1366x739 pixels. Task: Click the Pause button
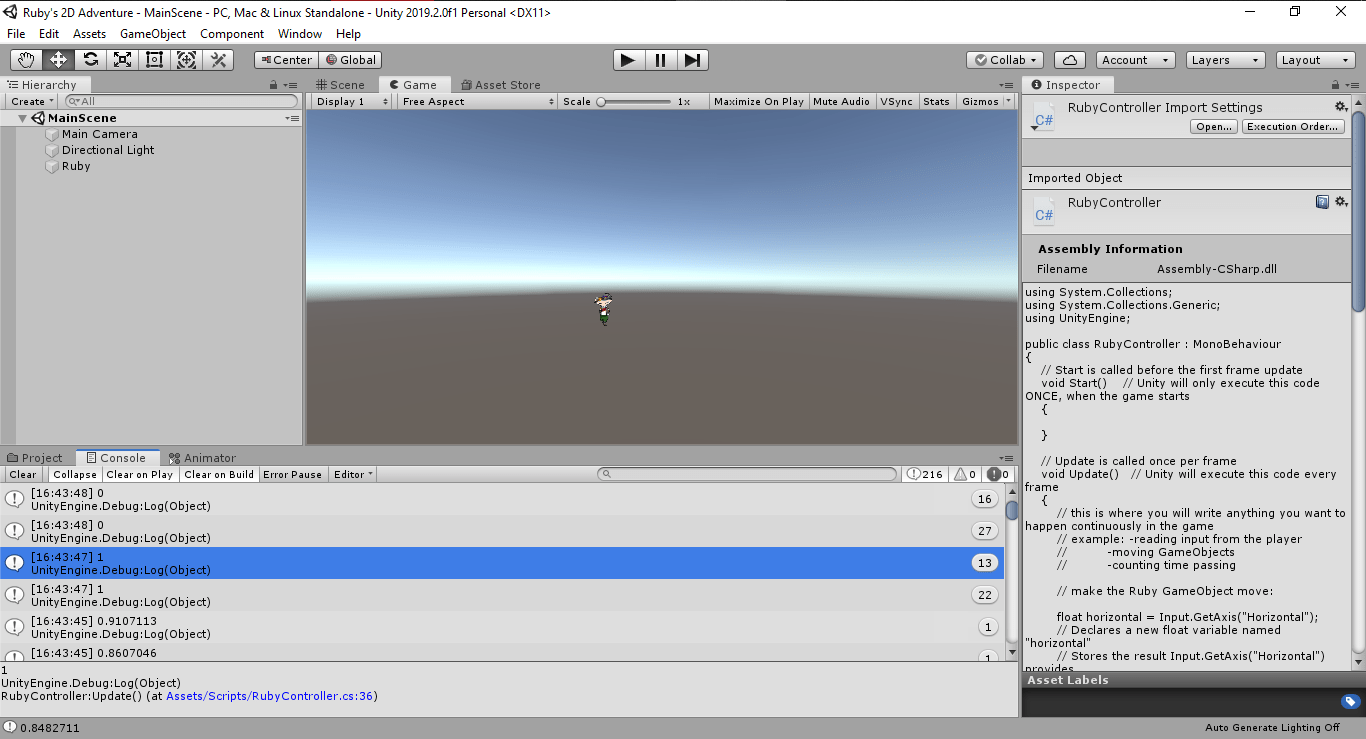[x=660, y=60]
